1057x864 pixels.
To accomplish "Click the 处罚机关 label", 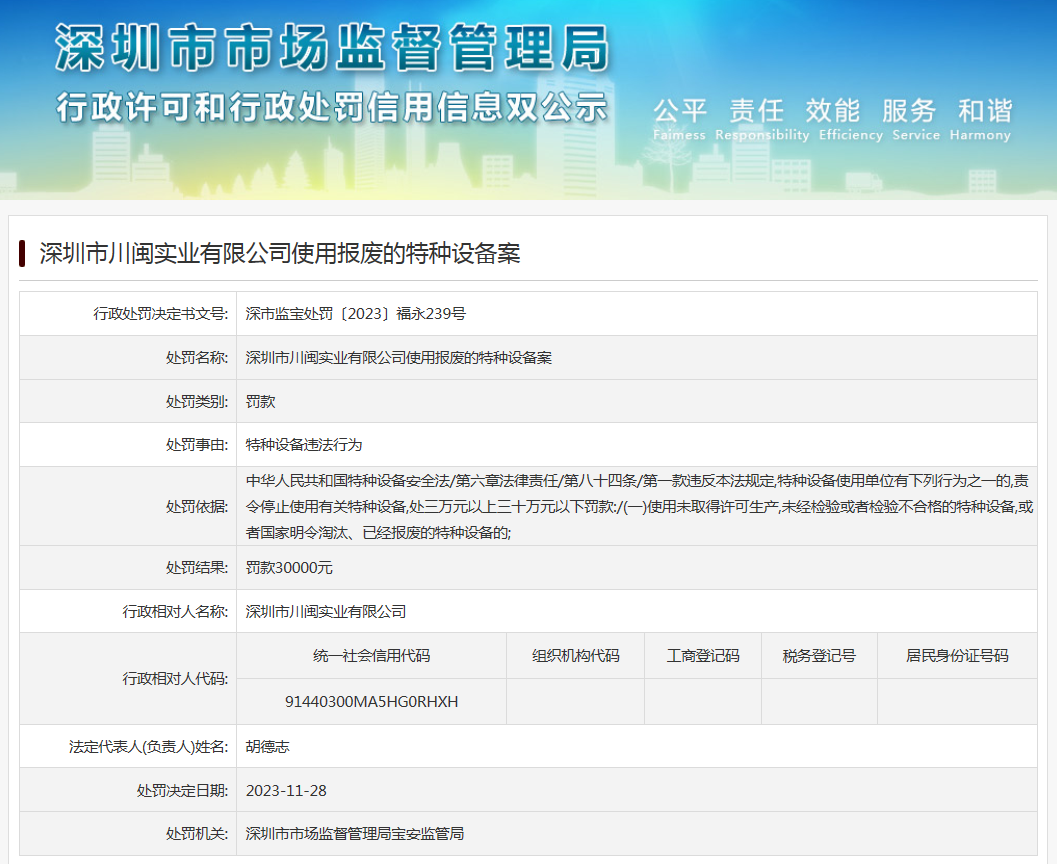I will pos(197,834).
